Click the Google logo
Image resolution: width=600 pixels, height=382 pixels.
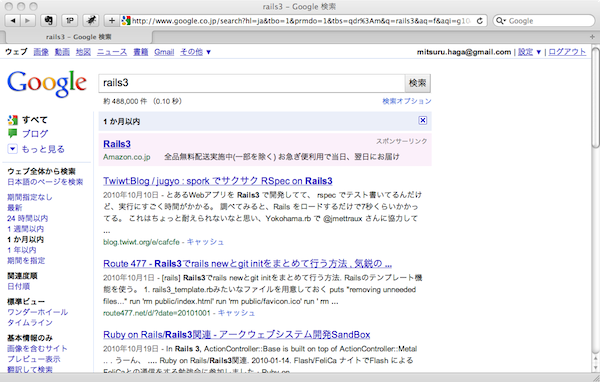(x=47, y=83)
